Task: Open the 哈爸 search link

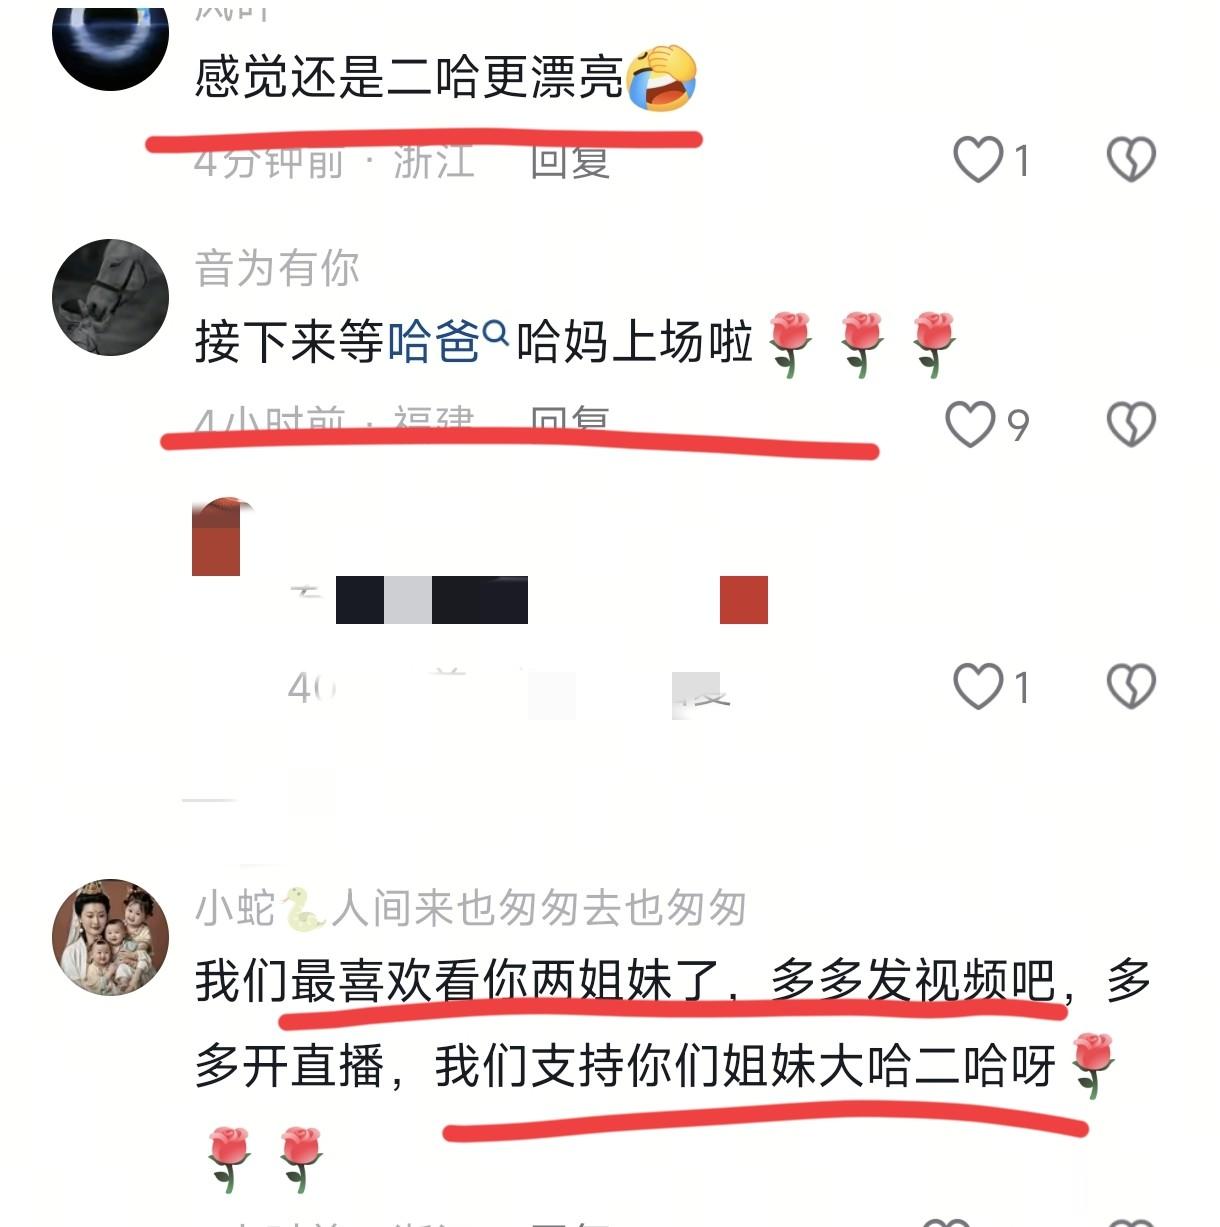Action: 434,342
